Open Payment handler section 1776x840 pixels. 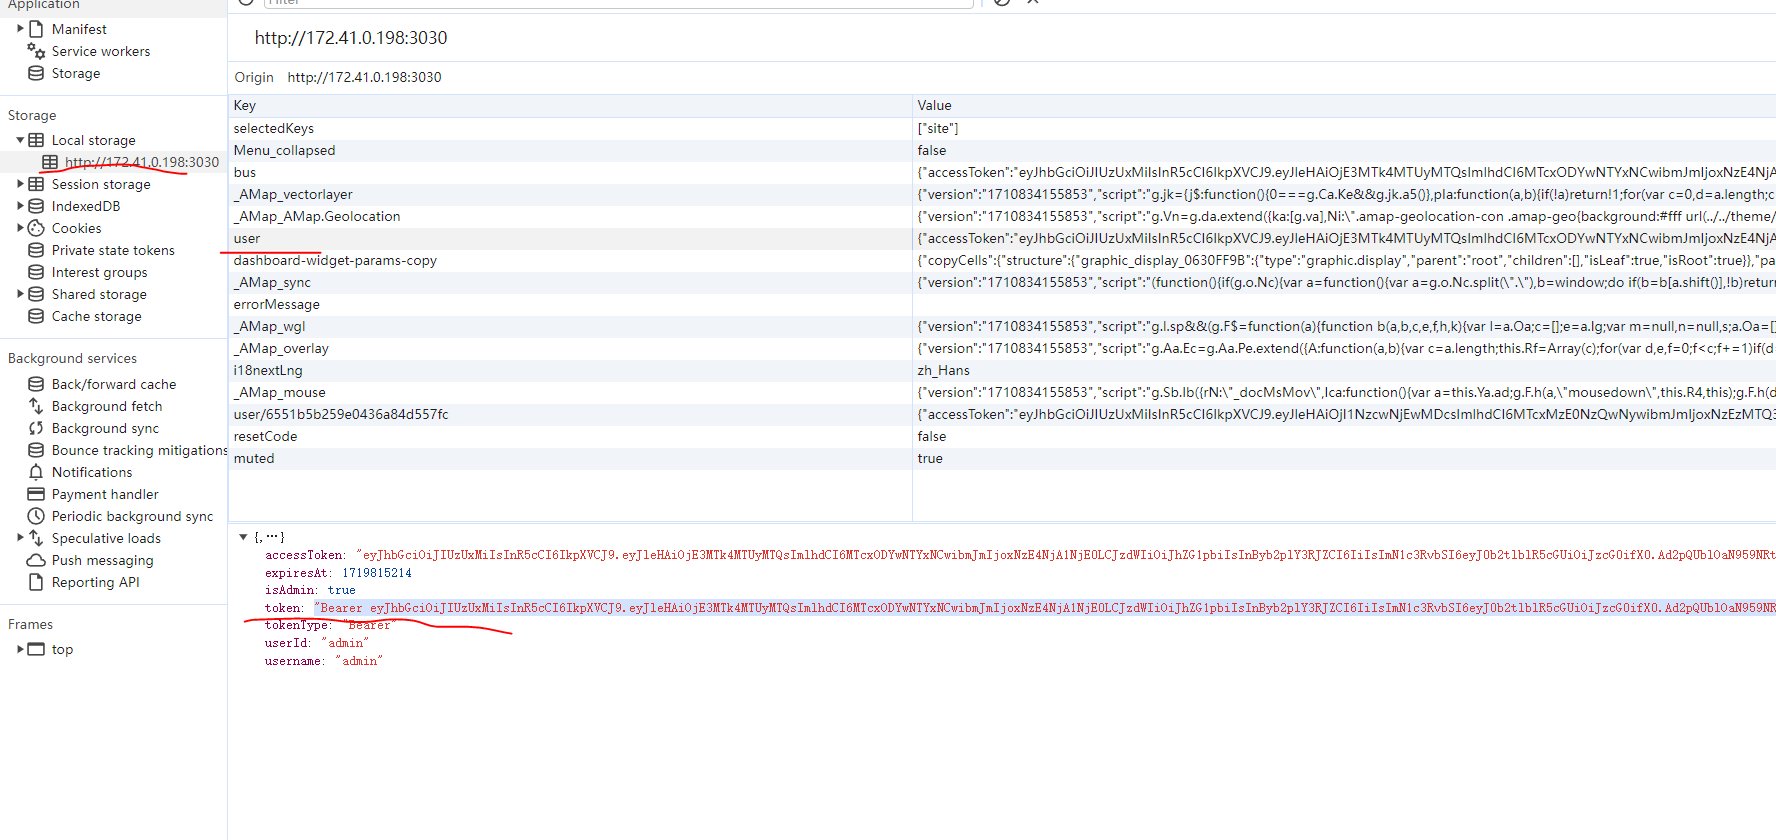click(x=105, y=494)
